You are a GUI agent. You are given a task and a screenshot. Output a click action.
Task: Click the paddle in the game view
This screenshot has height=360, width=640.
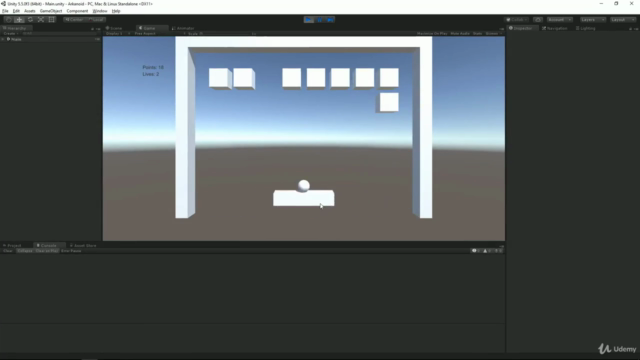coord(304,198)
